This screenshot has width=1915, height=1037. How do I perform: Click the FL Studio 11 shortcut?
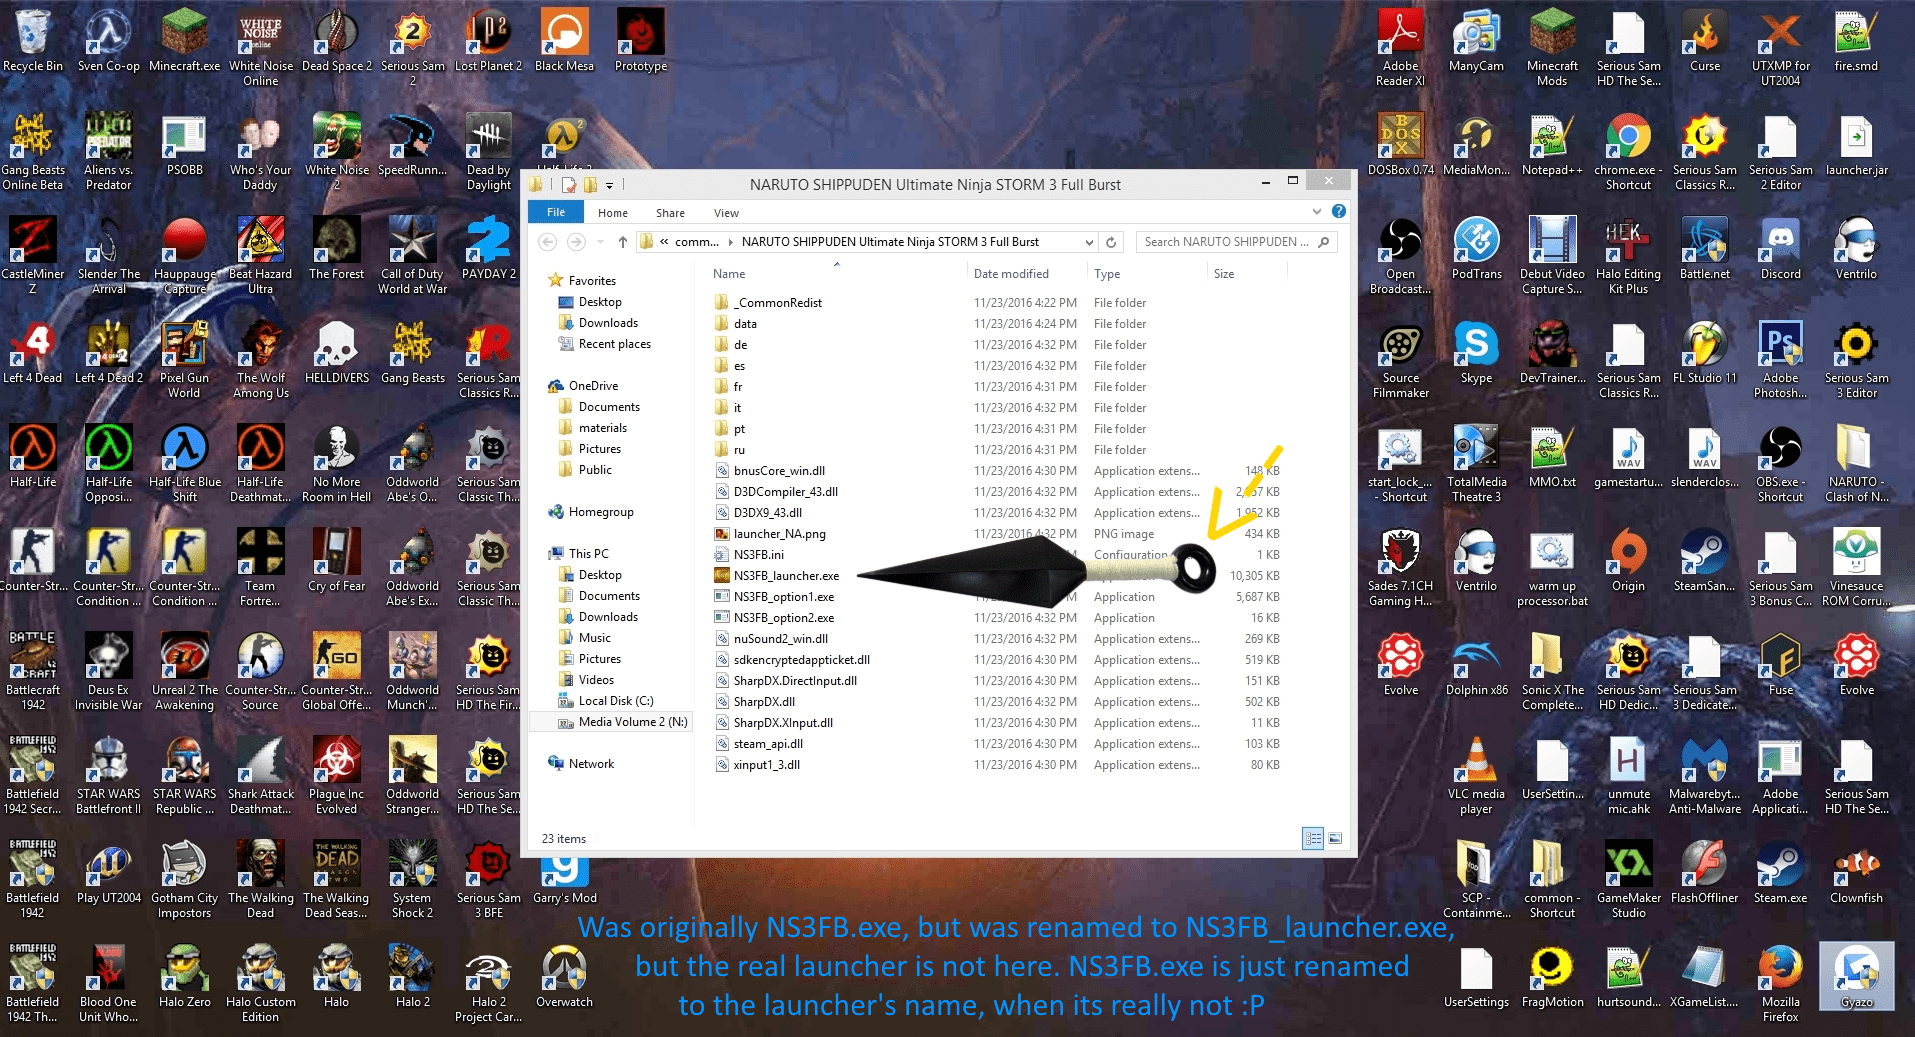click(x=1705, y=352)
